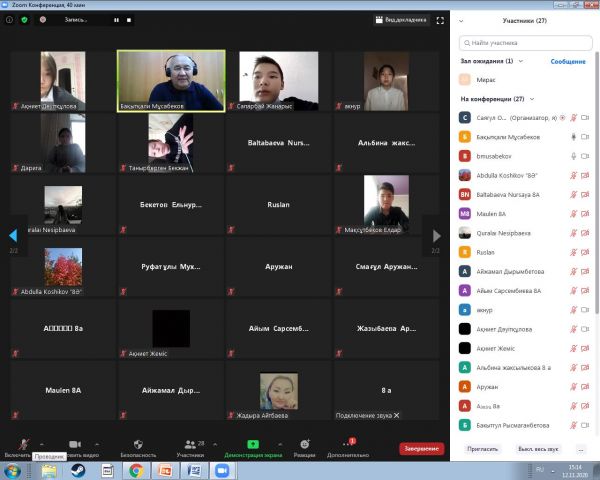The height and width of the screenshot is (480, 600).
Task: Click the red Завершение end button
Action: (x=421, y=449)
